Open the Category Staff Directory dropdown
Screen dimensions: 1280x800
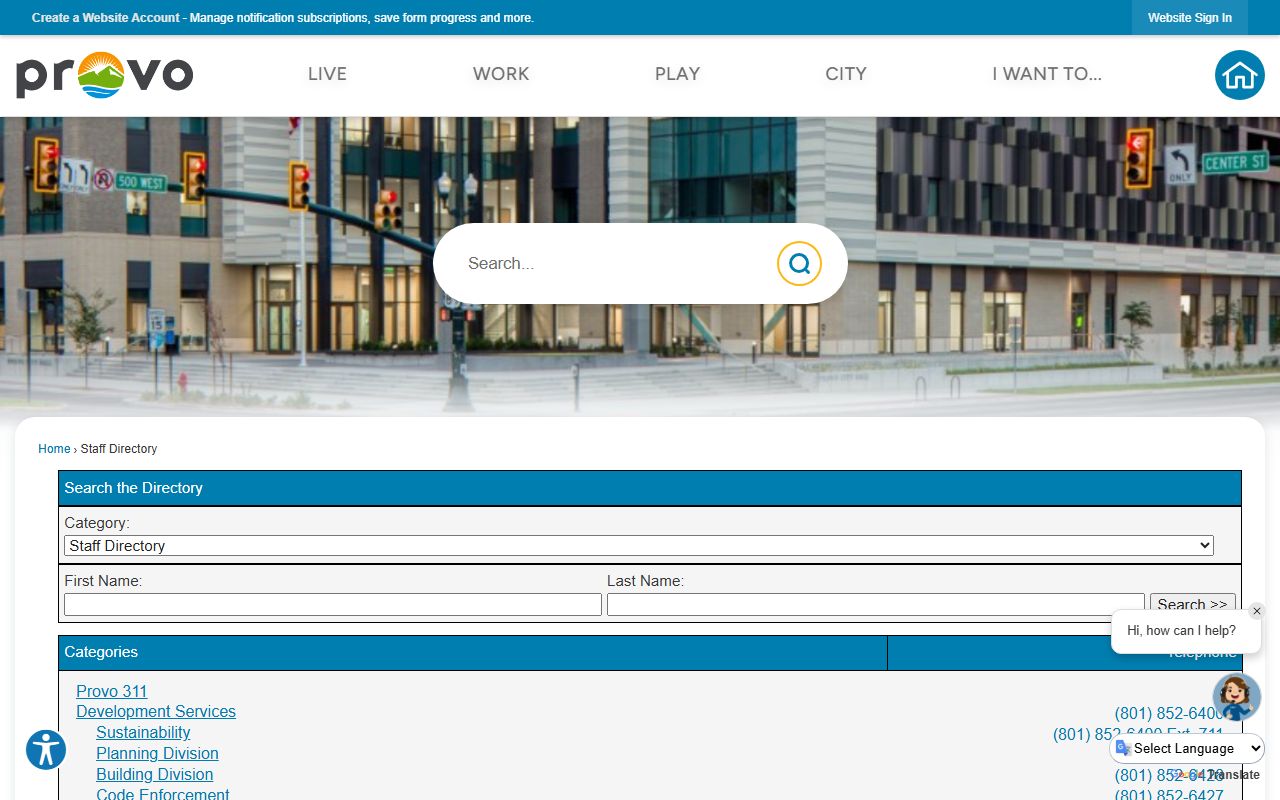click(x=639, y=546)
